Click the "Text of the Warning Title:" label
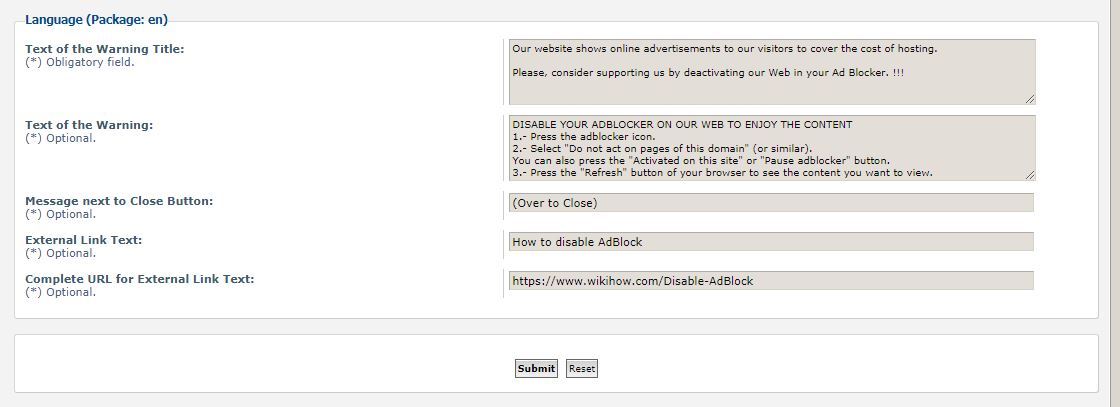The height and width of the screenshot is (407, 1120). point(105,49)
